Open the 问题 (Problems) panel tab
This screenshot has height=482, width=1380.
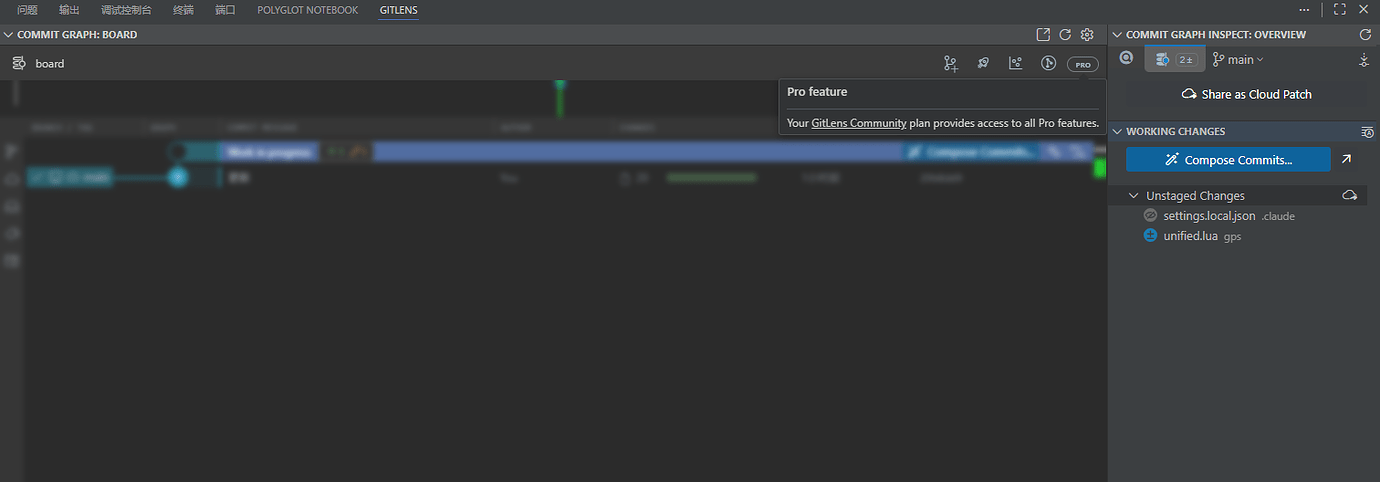pos(27,10)
